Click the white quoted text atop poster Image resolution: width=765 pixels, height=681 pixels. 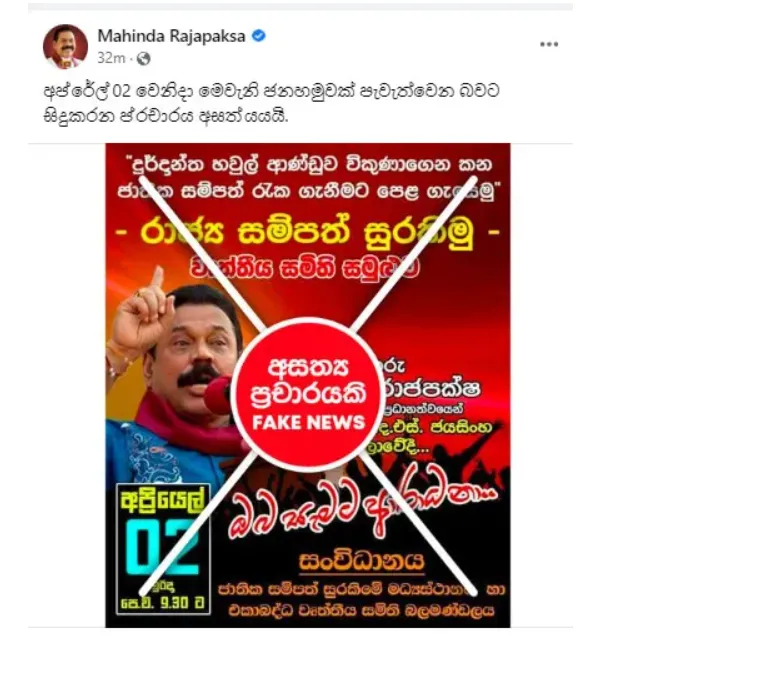pyautogui.click(x=308, y=178)
